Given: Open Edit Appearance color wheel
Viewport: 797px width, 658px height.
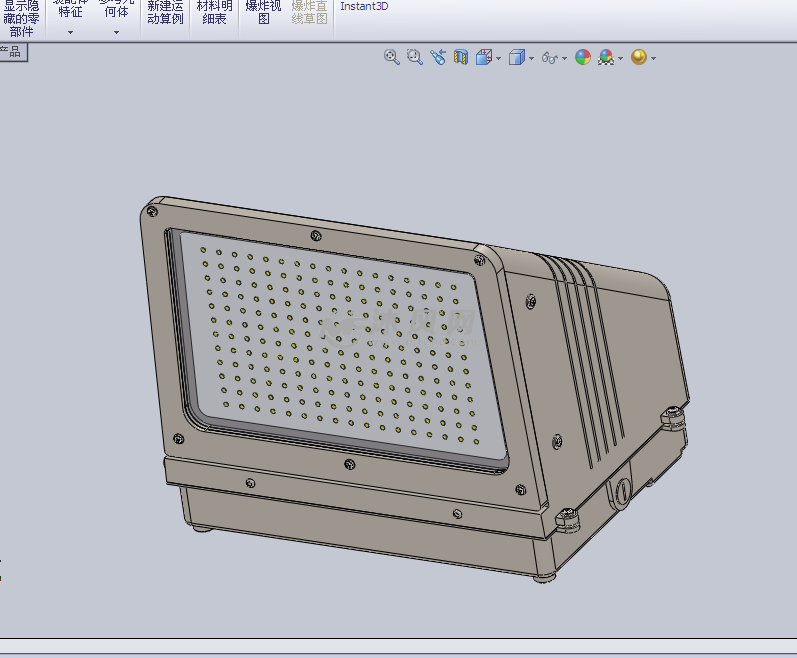Looking at the screenshot, I should click(583, 58).
